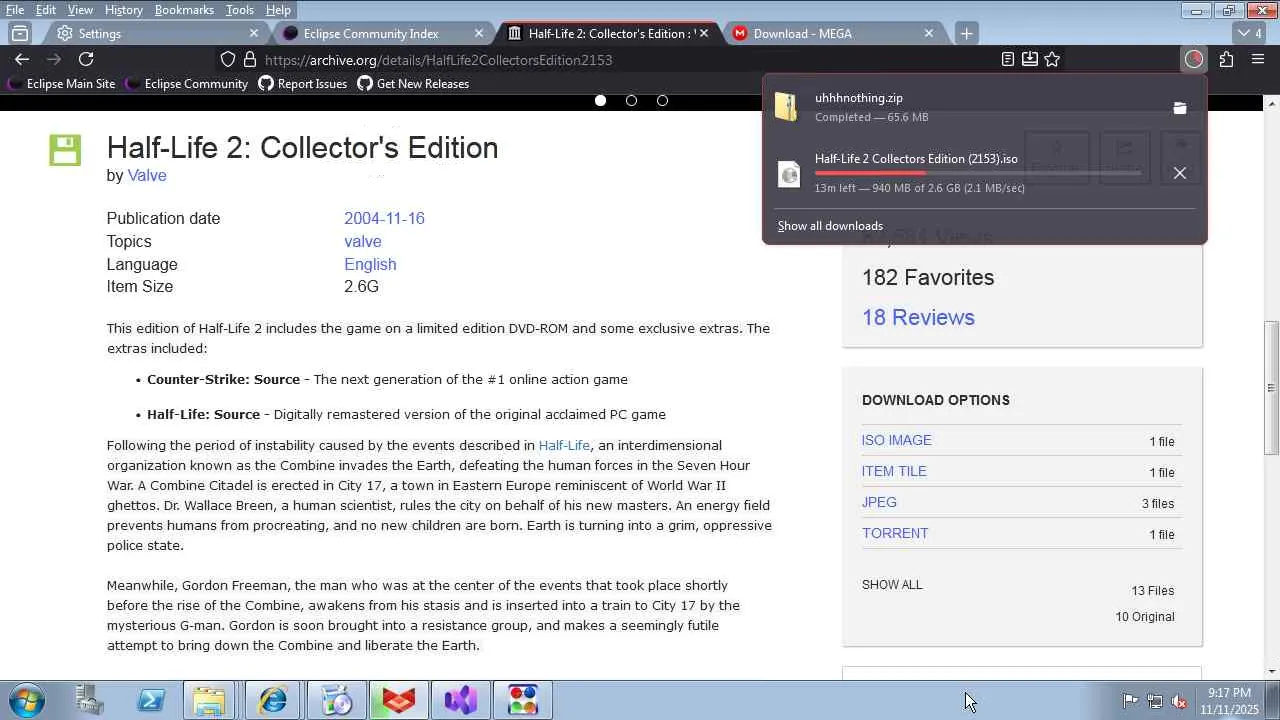This screenshot has width=1280, height=720.
Task: Click the Half-Life 2 ISO download progress bar
Action: tap(978, 173)
